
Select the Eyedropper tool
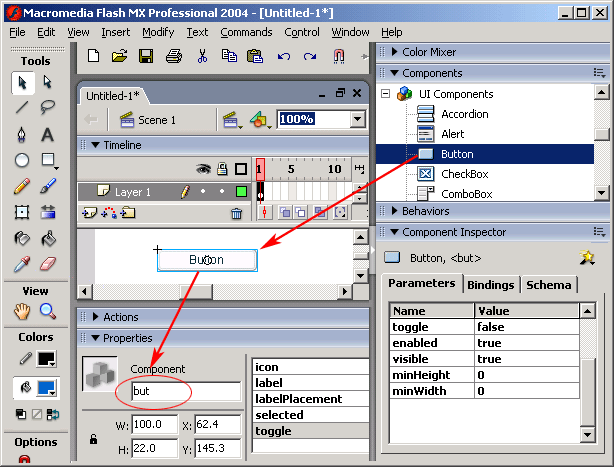(x=22, y=264)
